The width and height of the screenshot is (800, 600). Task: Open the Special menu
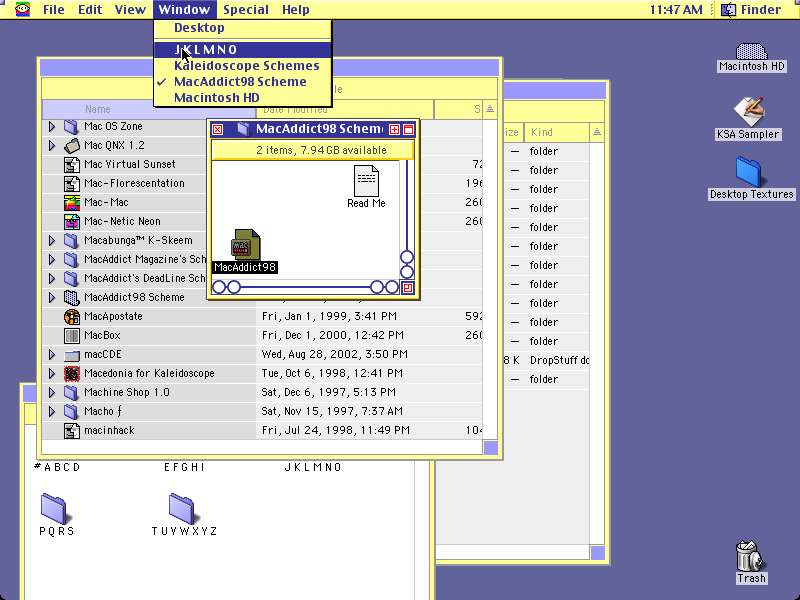246,10
